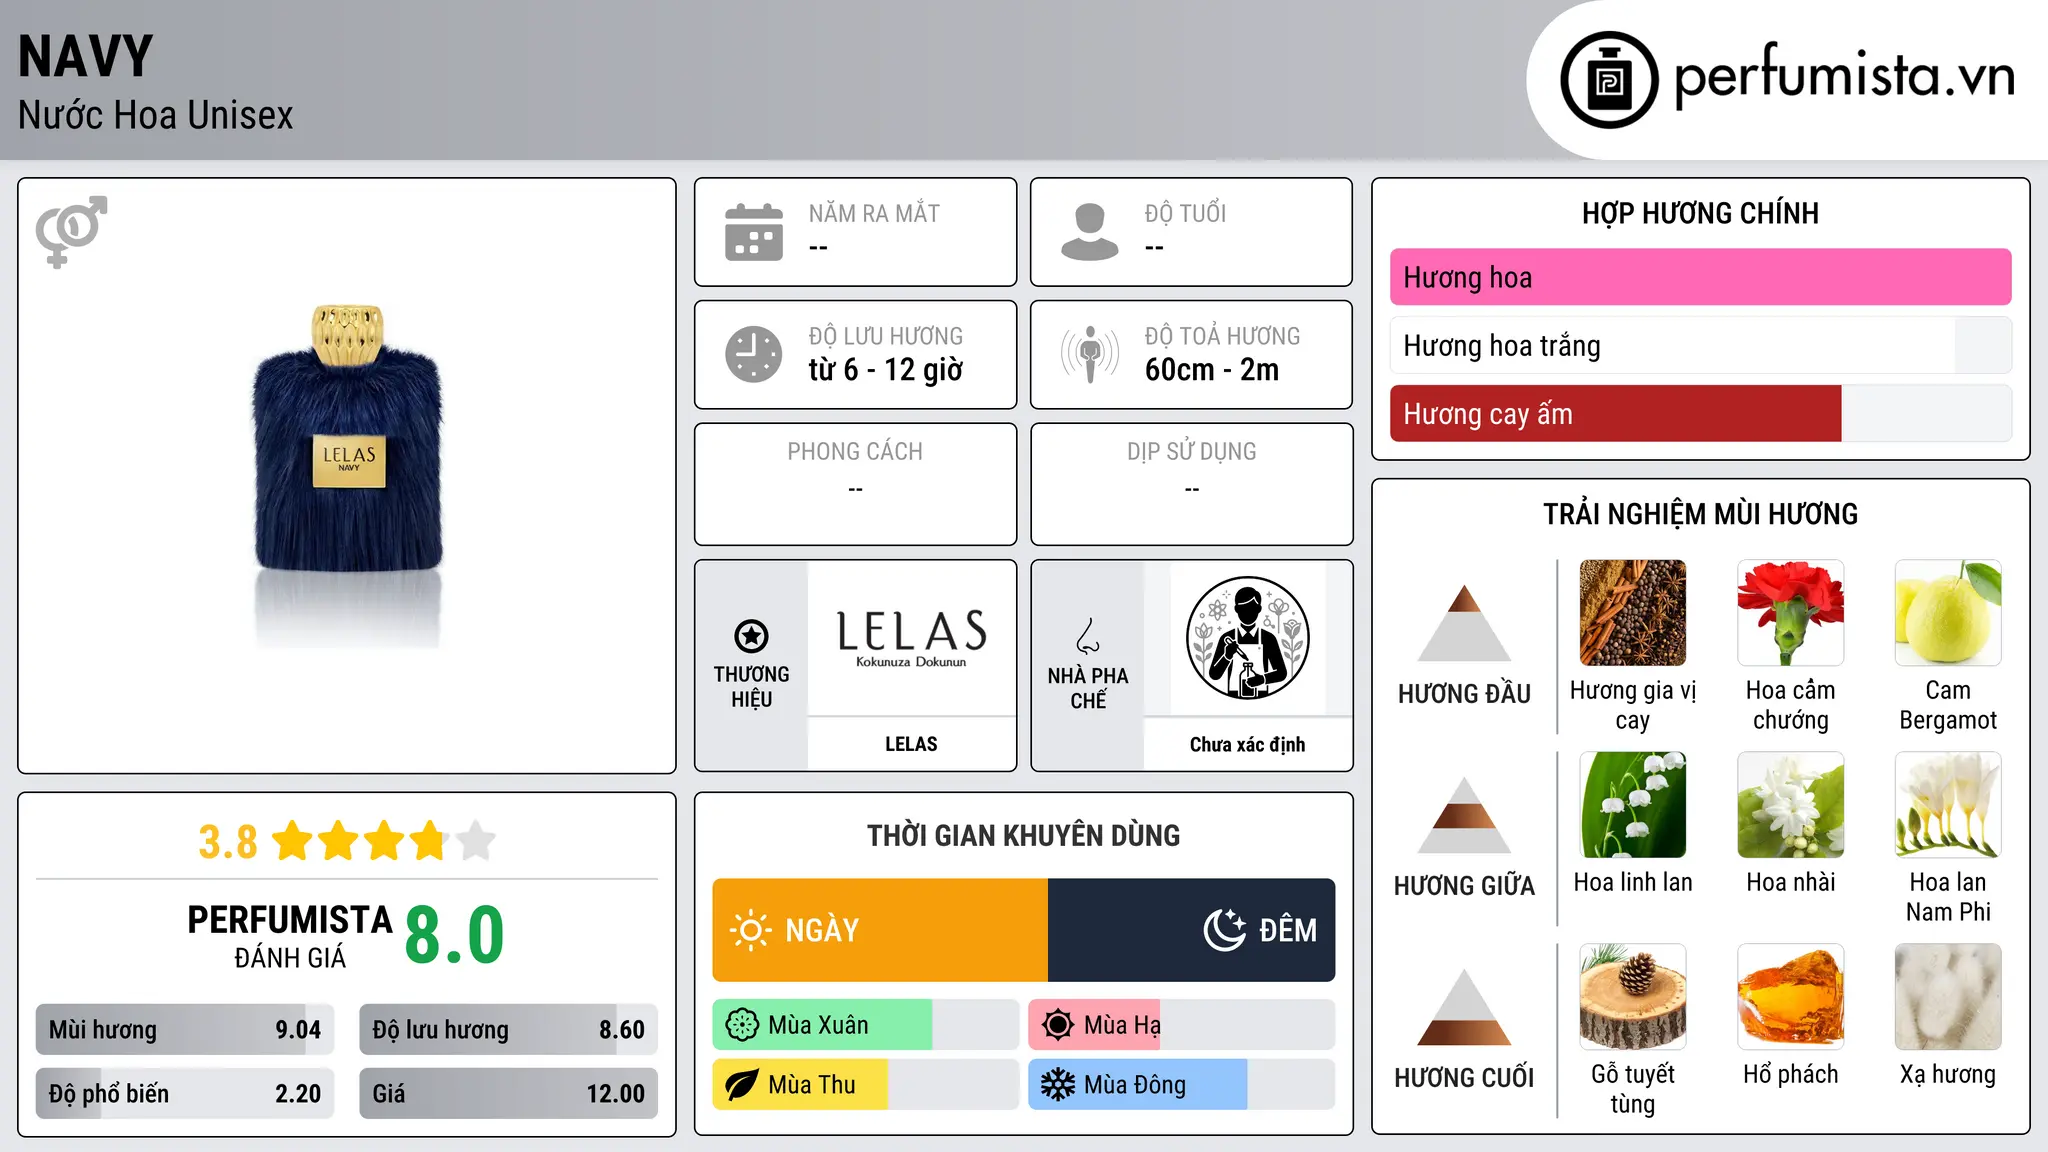Click the Hương cay ấm accord bar
This screenshot has width=2048, height=1152.
tap(1701, 413)
